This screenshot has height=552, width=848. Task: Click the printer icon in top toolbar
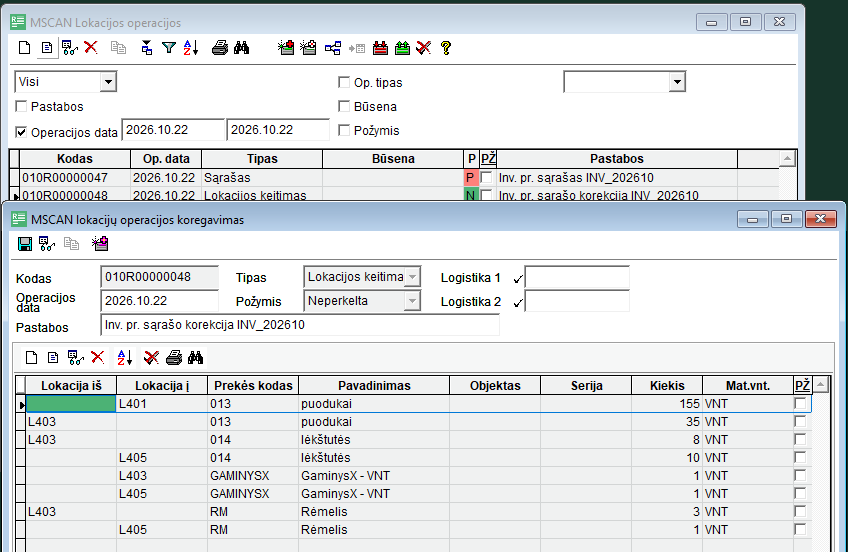click(220, 48)
